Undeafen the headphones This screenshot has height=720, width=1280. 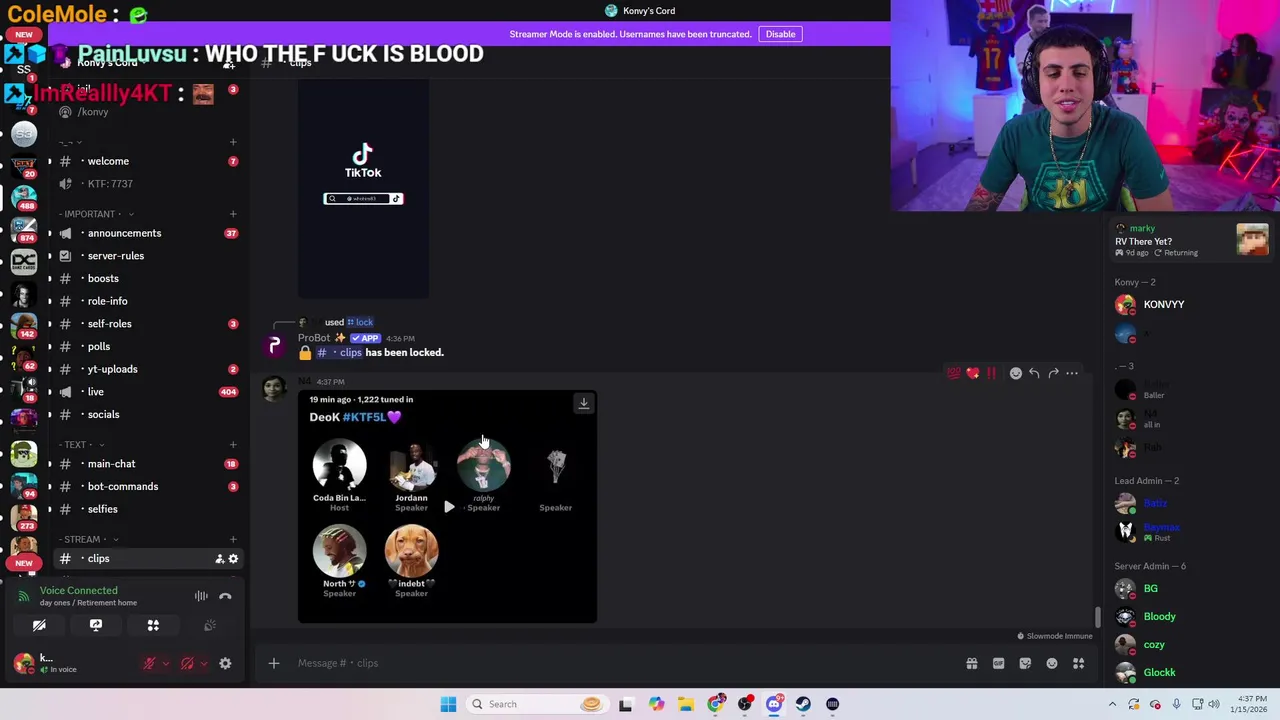(x=187, y=663)
